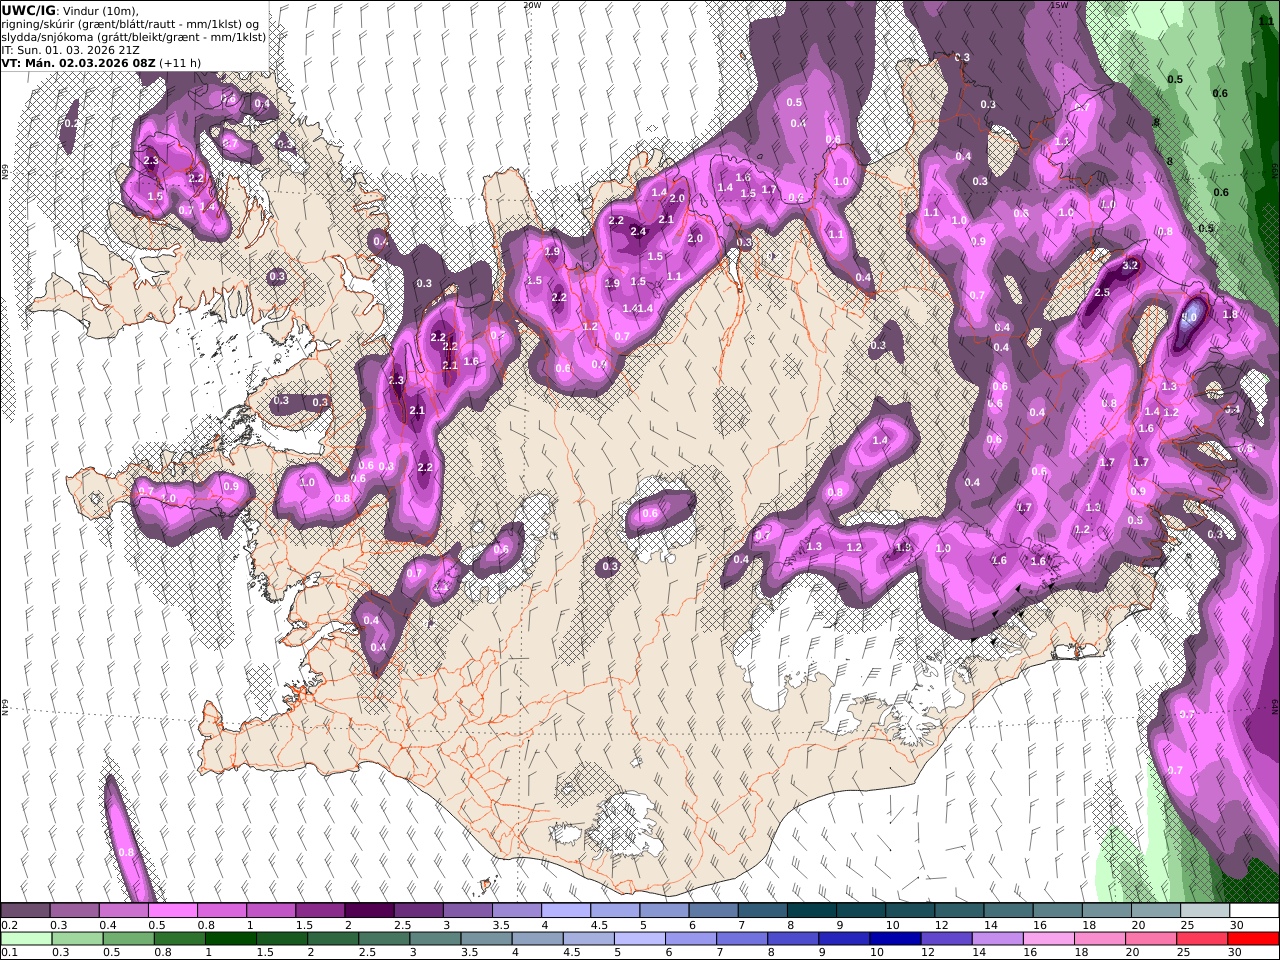
Task: Click the '2.5' precipitation value in the east
Action: click(1102, 293)
